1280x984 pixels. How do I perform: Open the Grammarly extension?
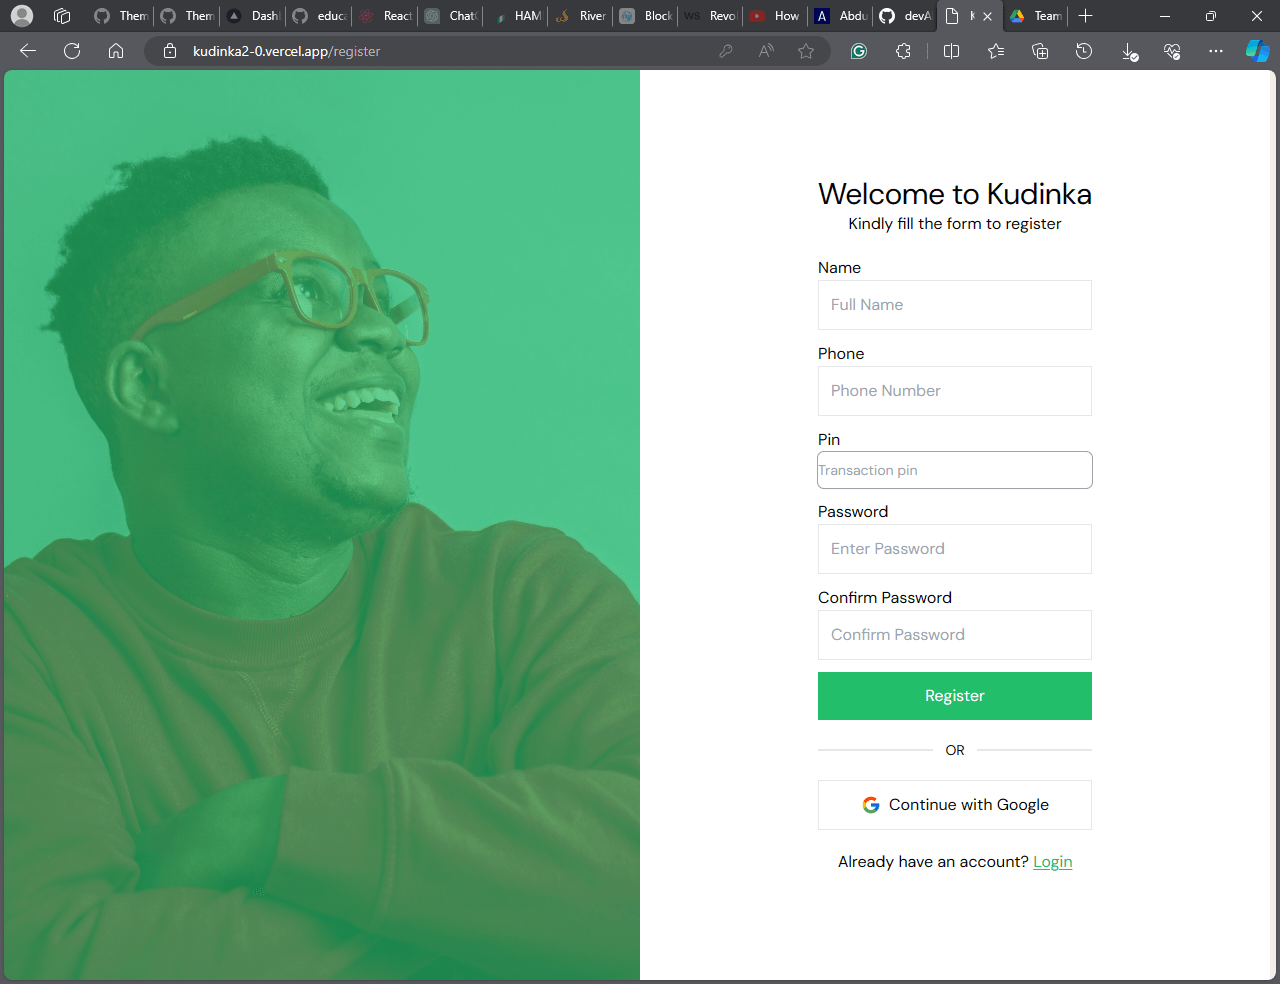click(x=859, y=51)
